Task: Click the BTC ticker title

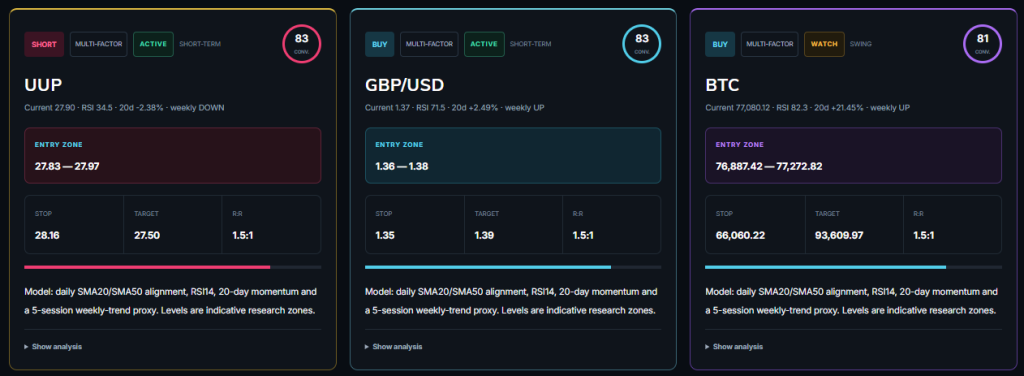Action: point(722,86)
